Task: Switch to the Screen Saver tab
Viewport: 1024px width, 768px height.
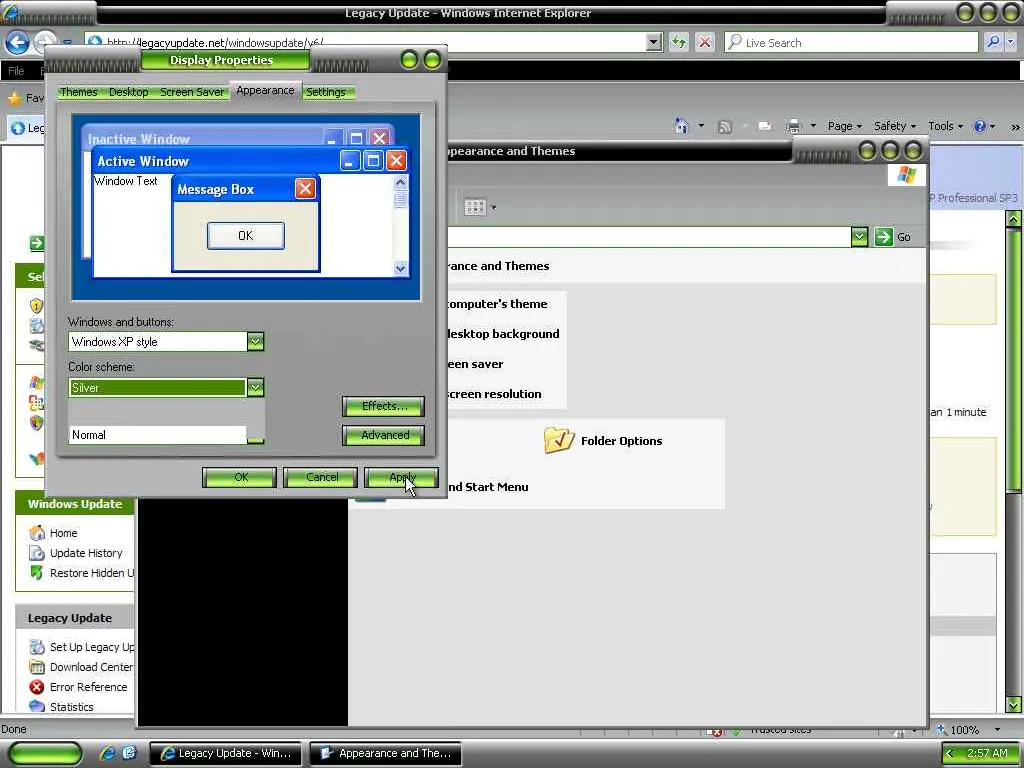Action: [192, 92]
